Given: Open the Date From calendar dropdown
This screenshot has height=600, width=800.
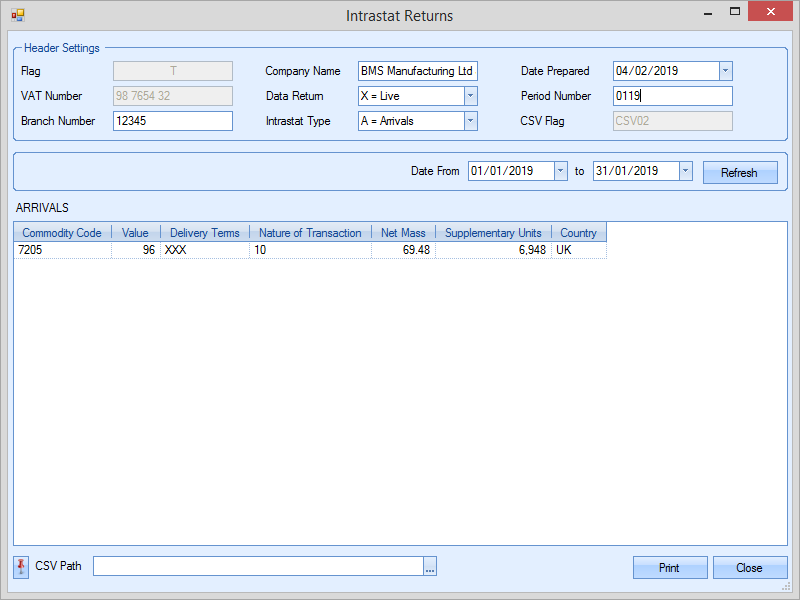Looking at the screenshot, I should (560, 171).
